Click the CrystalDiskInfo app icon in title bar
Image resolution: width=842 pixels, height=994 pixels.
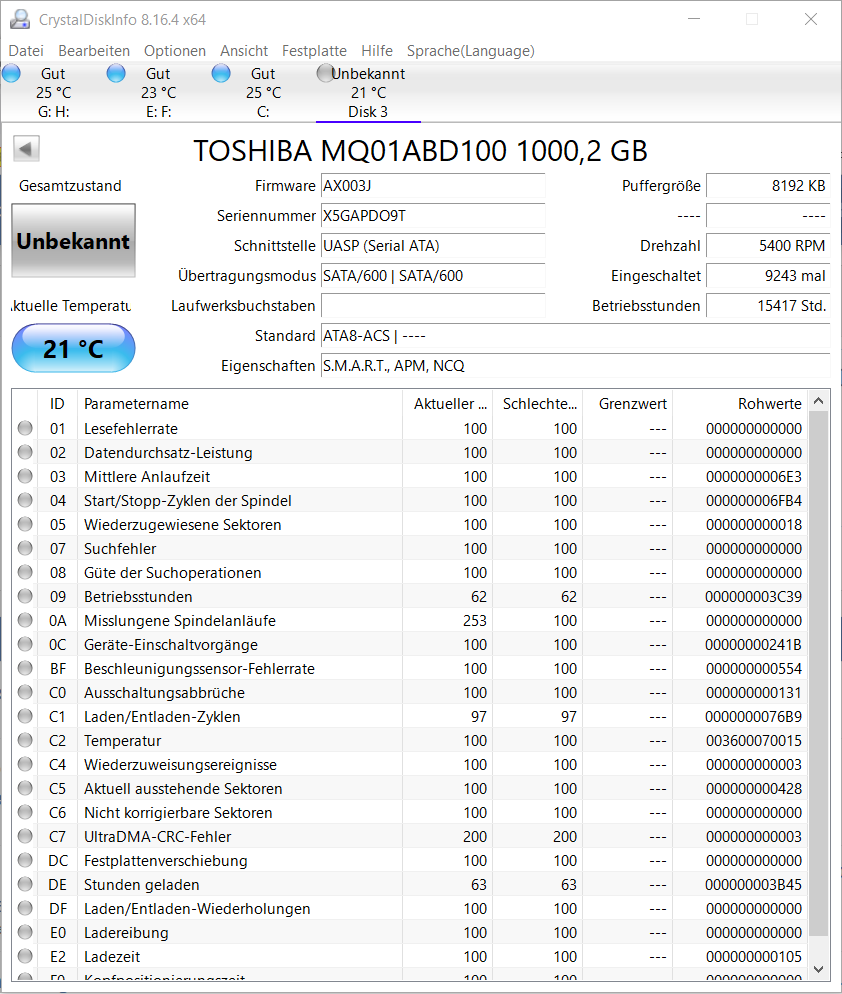click(x=20, y=20)
